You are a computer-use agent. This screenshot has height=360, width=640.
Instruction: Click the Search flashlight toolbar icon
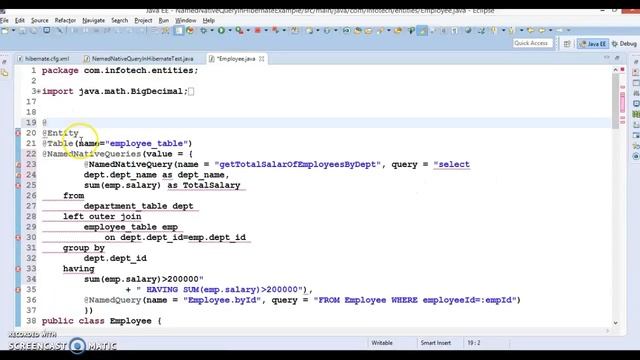coord(381,31)
